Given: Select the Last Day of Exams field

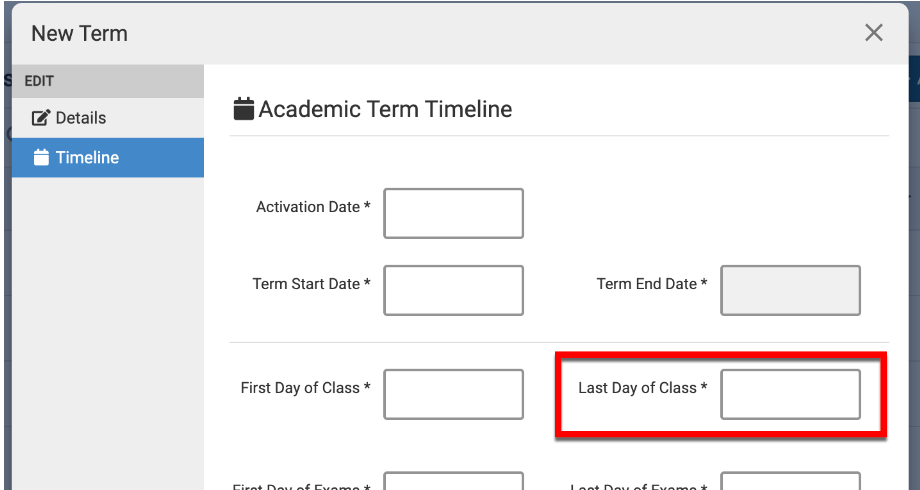Looking at the screenshot, I should pos(790,481).
